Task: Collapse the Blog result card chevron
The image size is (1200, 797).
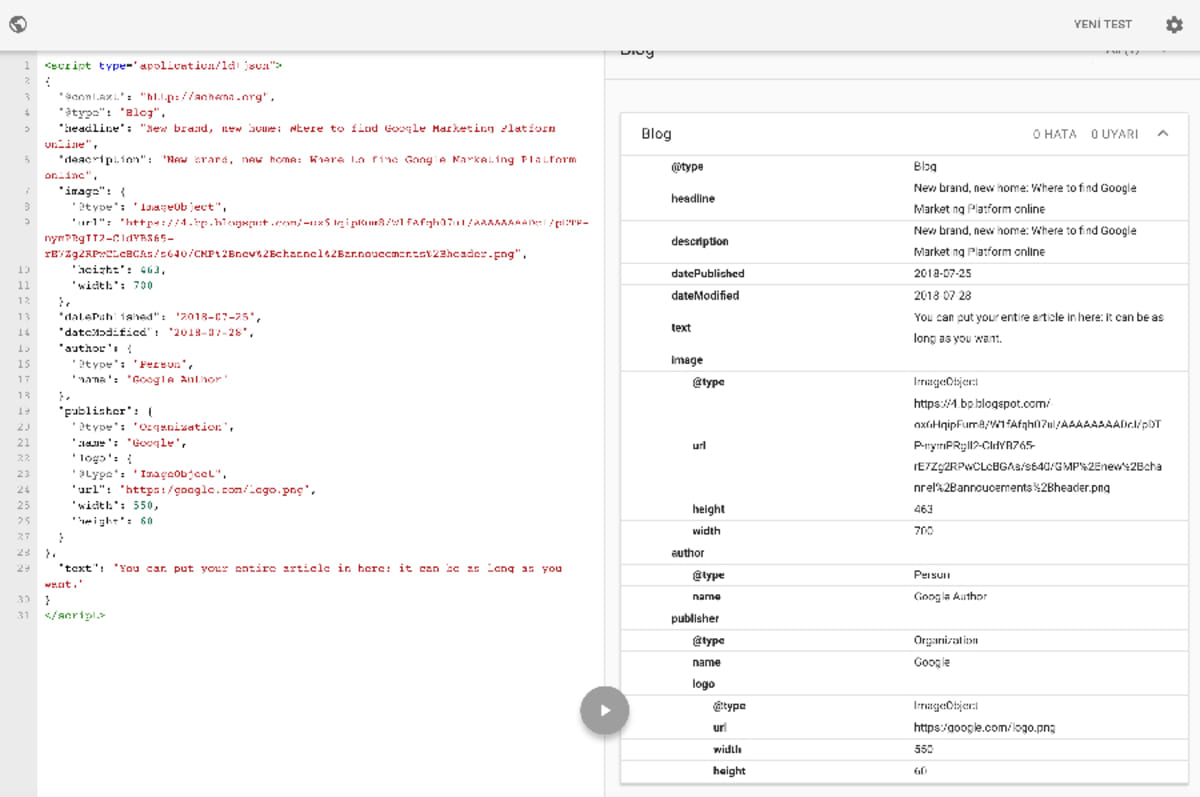Action: click(1162, 133)
